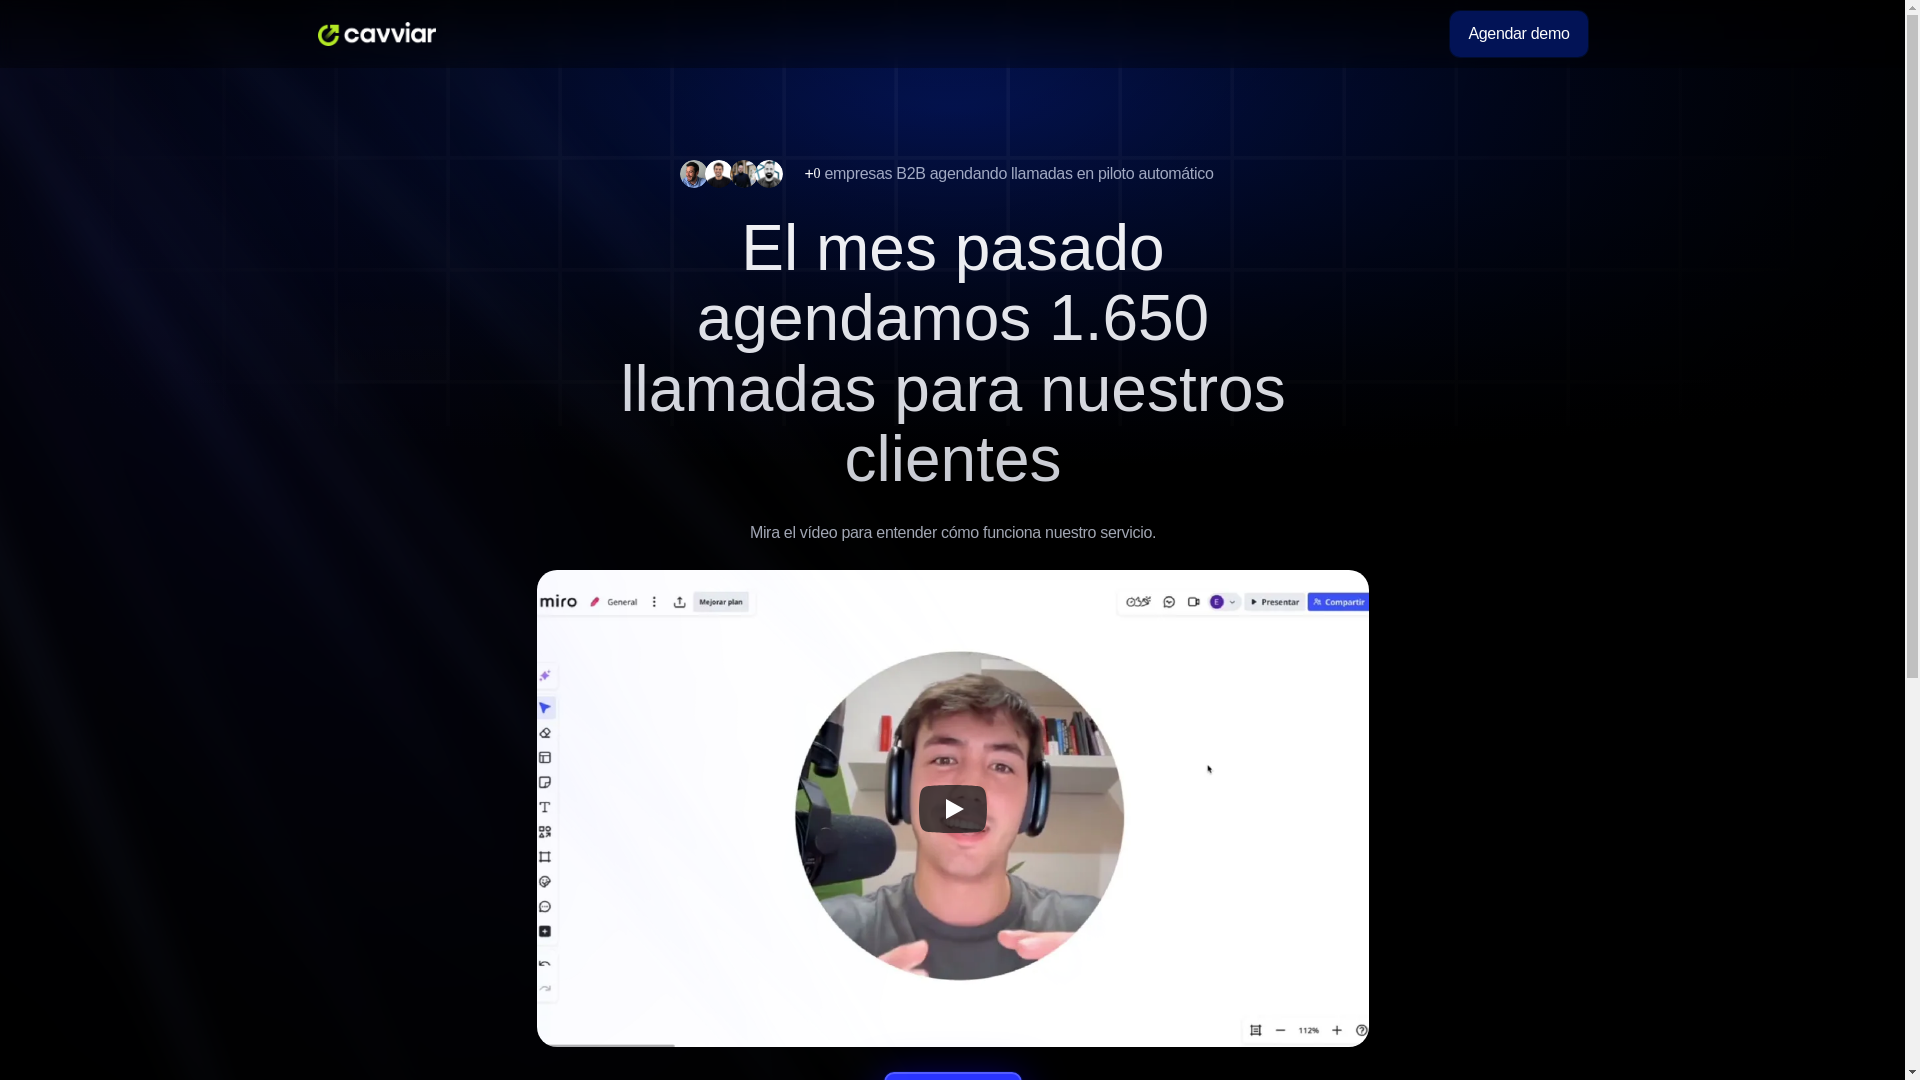This screenshot has height=1080, width=1920.
Task: Click the blue Compartir button
Action: click(1338, 602)
